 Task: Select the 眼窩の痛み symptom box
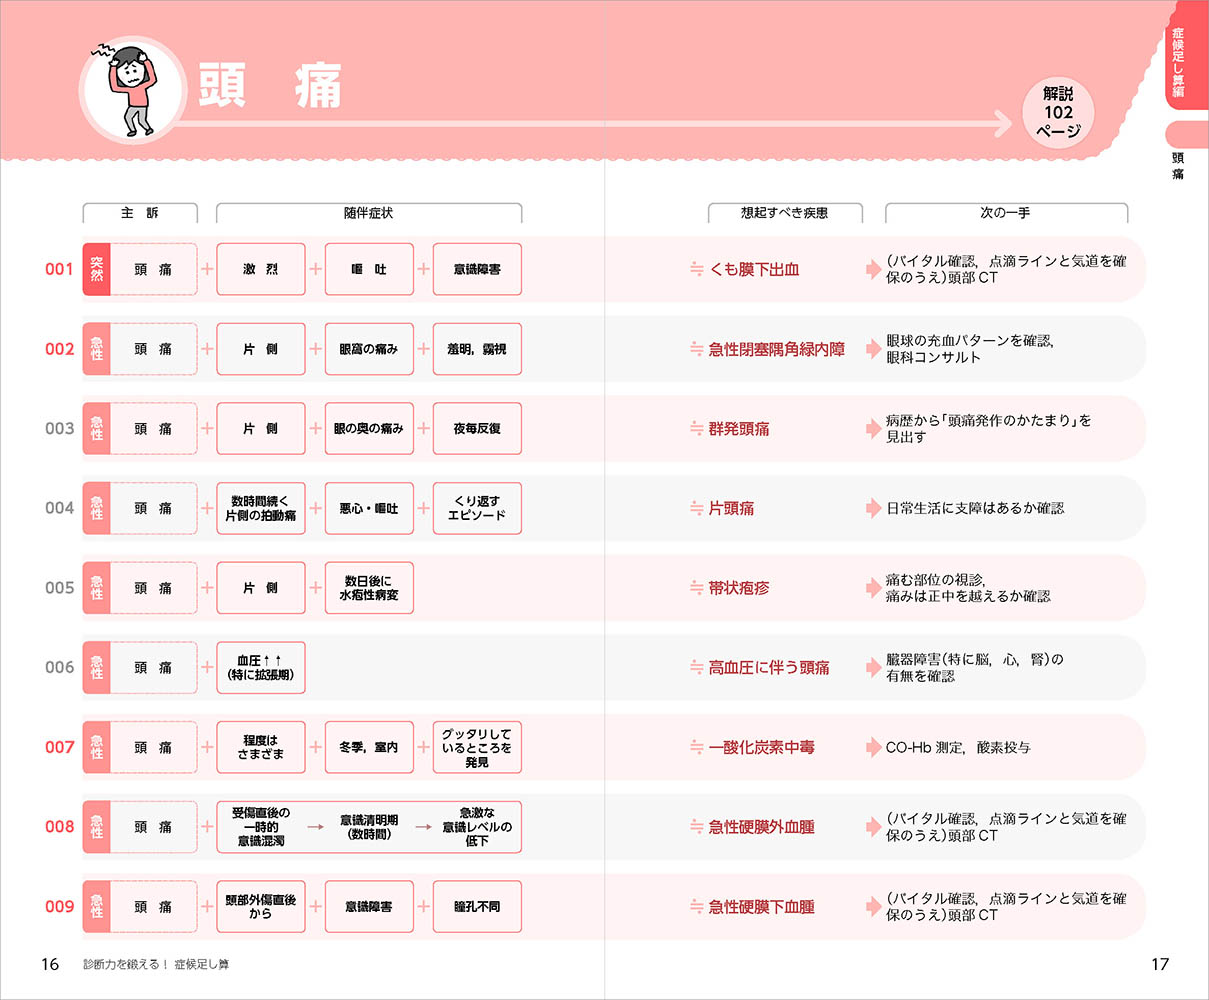click(369, 349)
